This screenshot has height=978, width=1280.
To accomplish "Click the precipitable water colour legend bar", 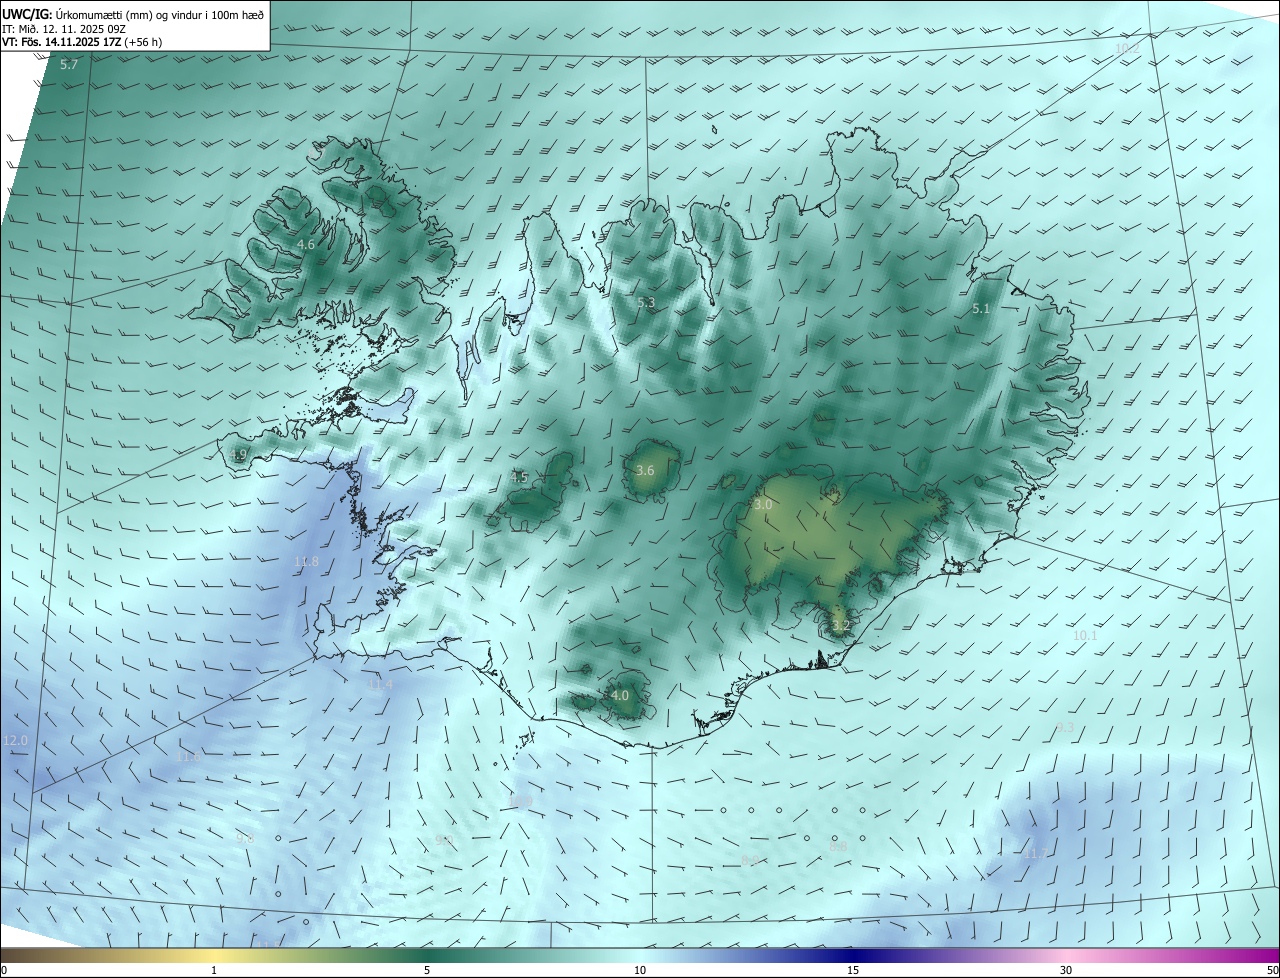I will (640, 955).
